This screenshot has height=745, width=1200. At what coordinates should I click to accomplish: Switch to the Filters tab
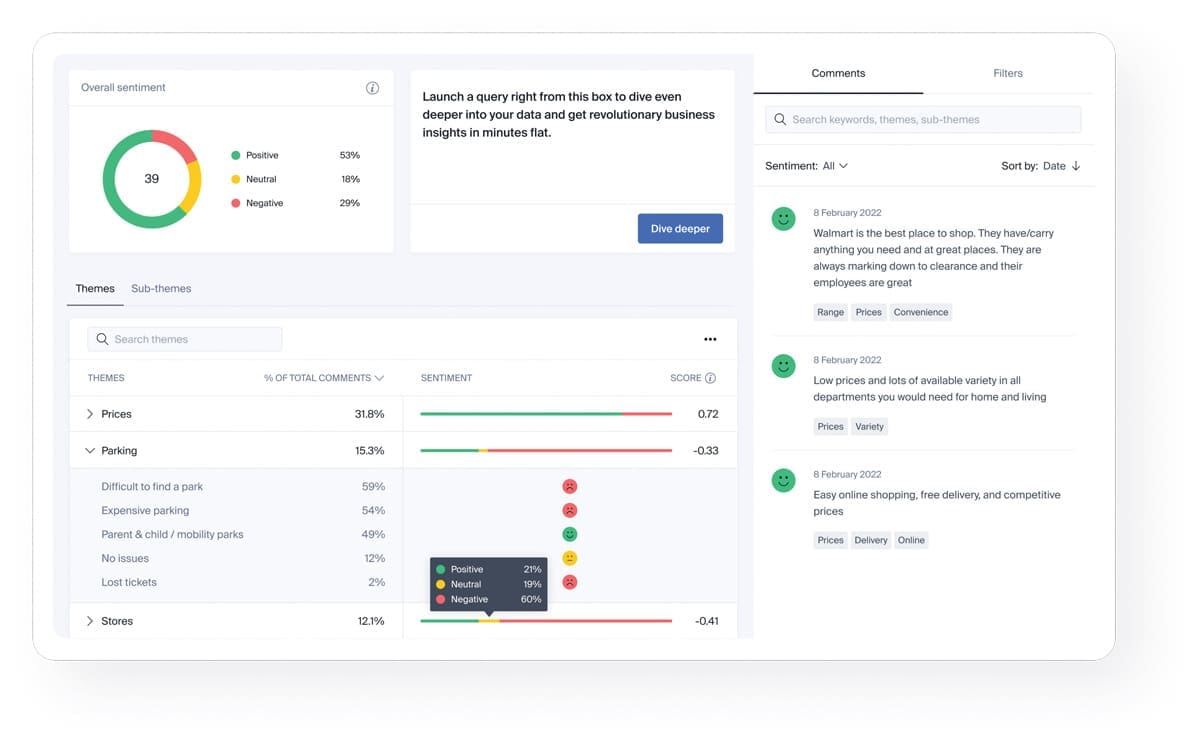1007,73
